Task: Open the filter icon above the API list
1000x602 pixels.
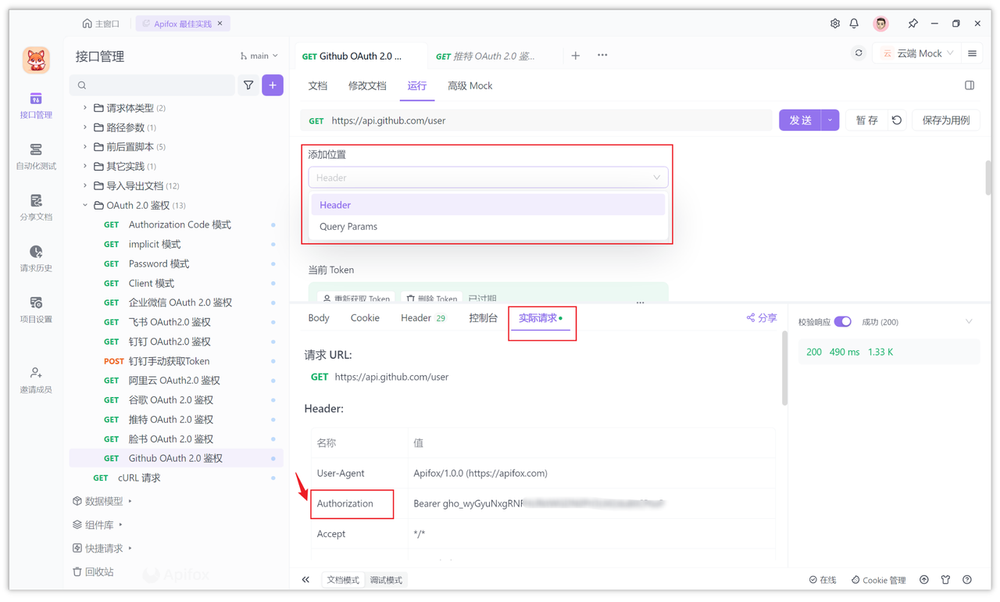Action: click(x=248, y=85)
